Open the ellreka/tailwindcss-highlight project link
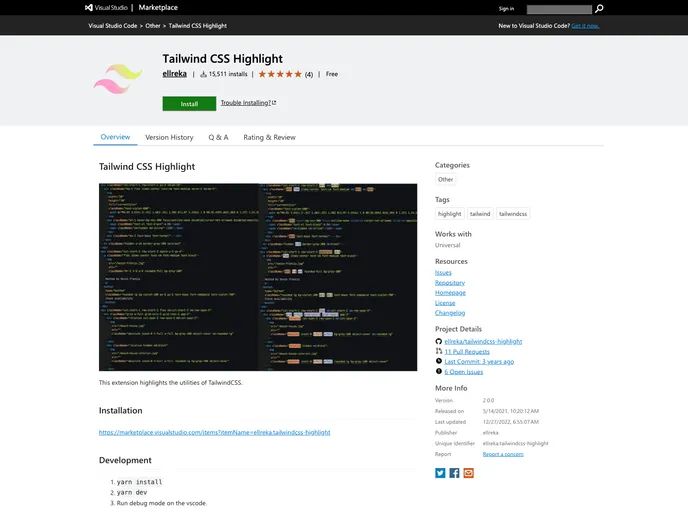The width and height of the screenshot is (688, 512). click(x=483, y=341)
